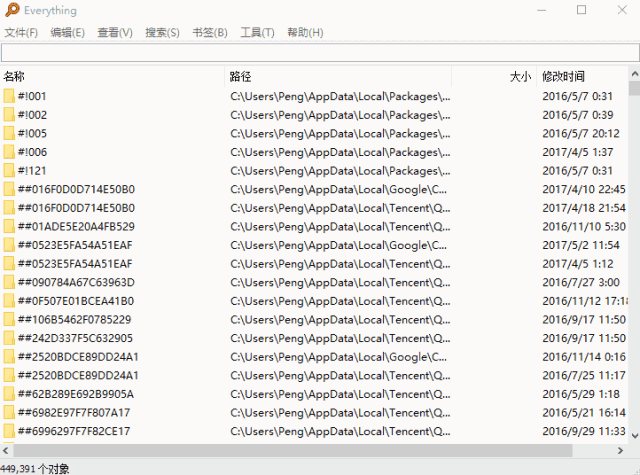Open the 编辑(E) menu

[x=67, y=32]
